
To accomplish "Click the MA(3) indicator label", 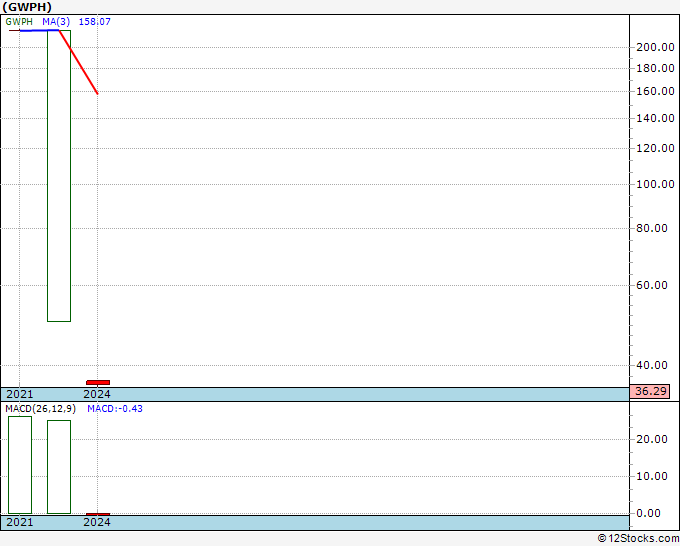I will point(56,22).
